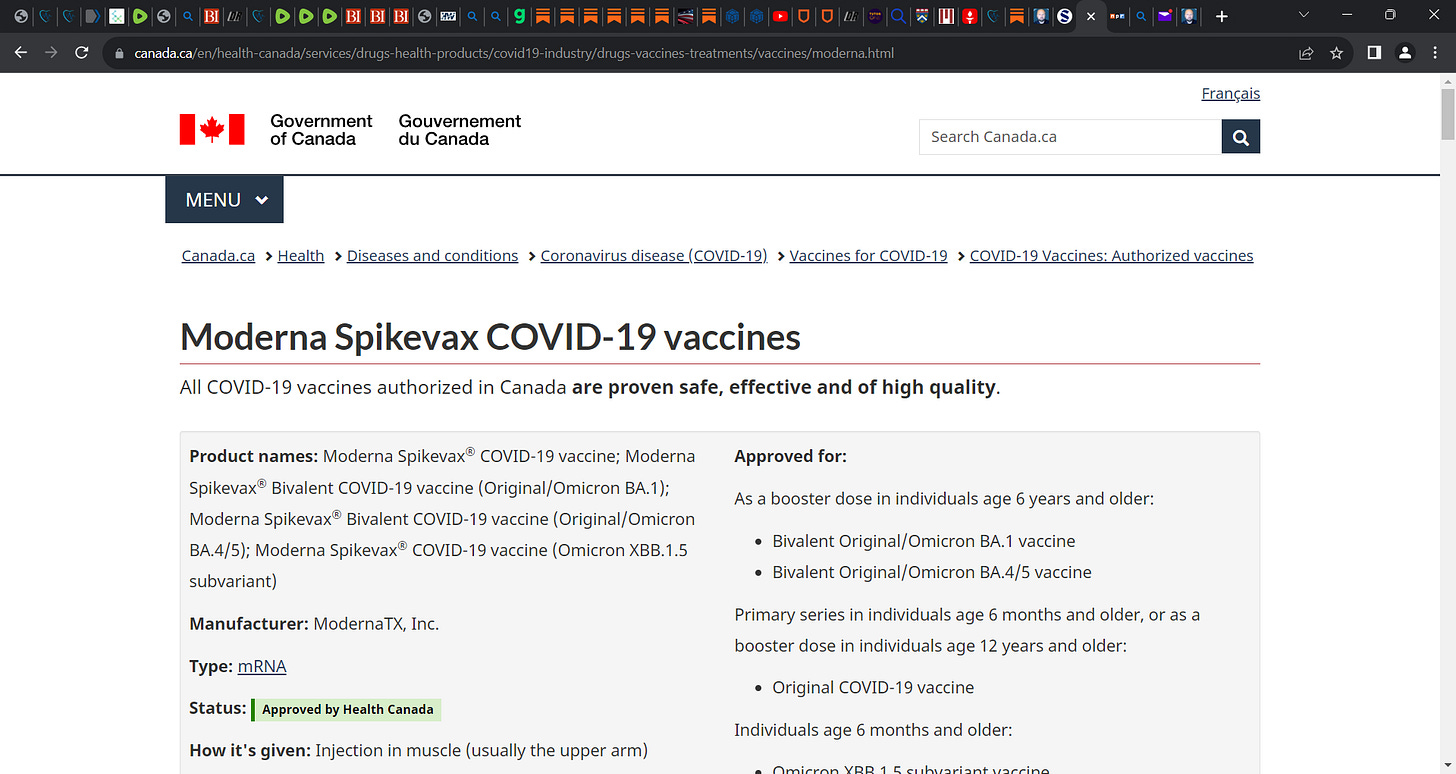The height and width of the screenshot is (774, 1456).
Task: Open Coronavirus disease (COVID-19) breadcrumb
Action: (654, 256)
